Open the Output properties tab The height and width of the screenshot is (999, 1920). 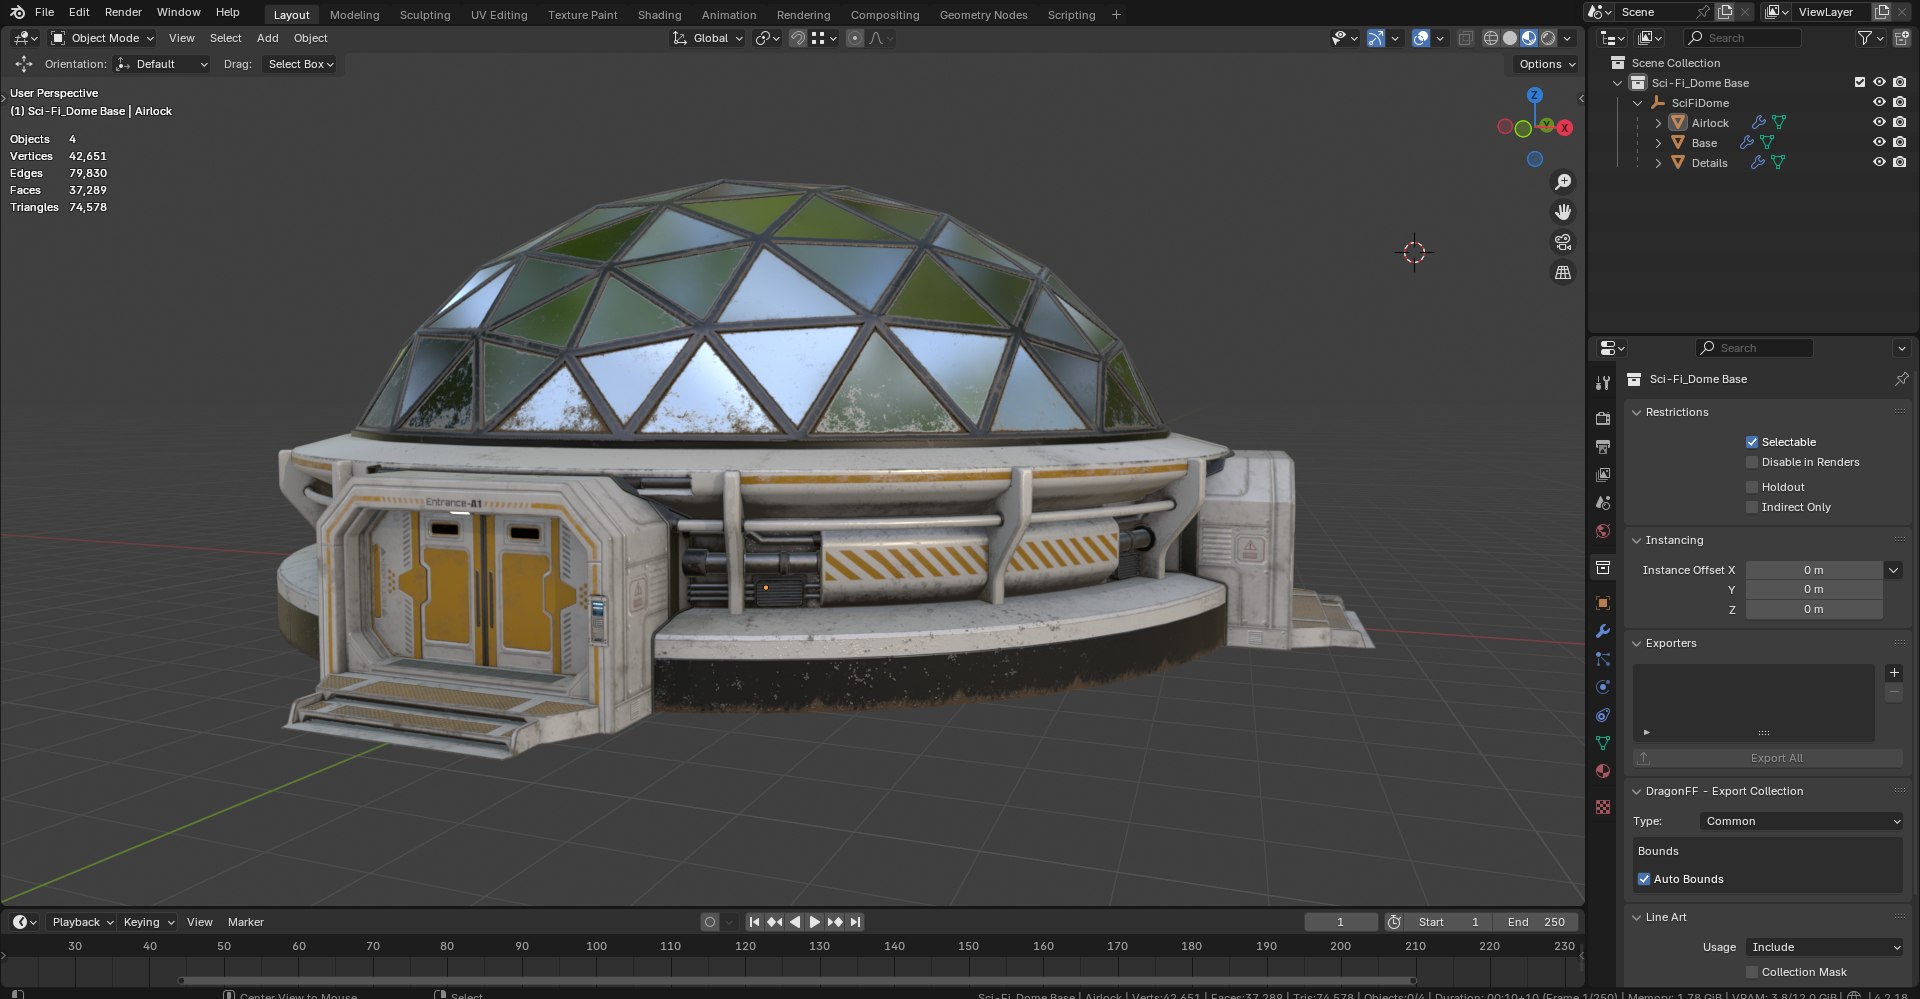tap(1603, 447)
